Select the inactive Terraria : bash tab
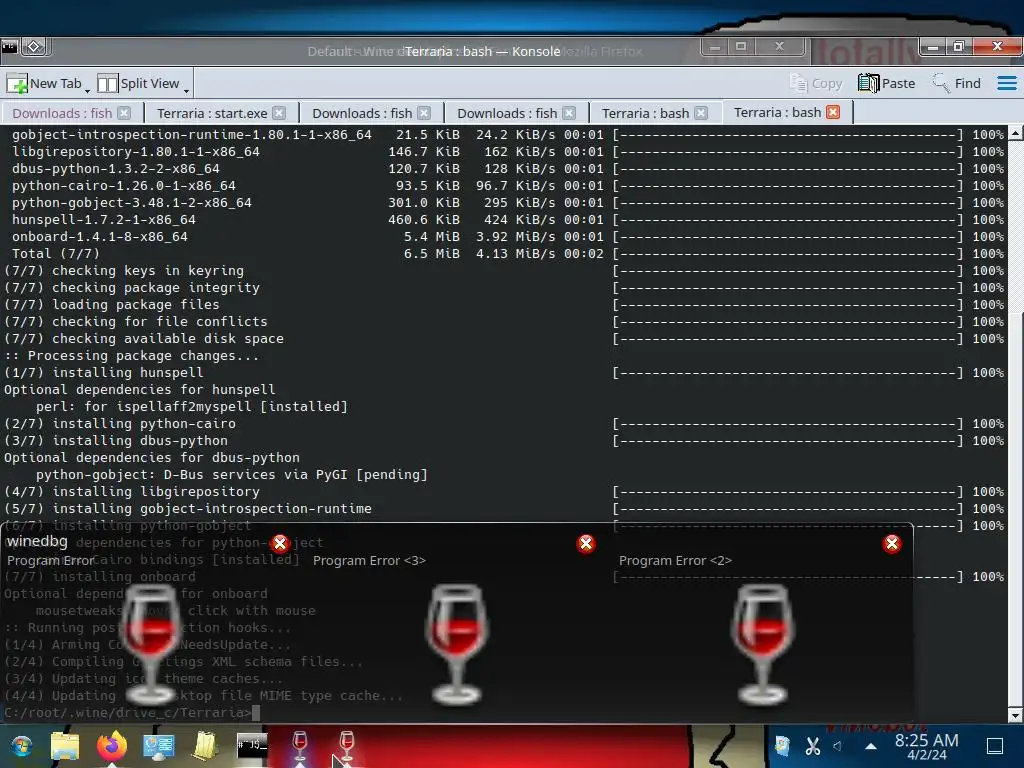 [x=645, y=113]
